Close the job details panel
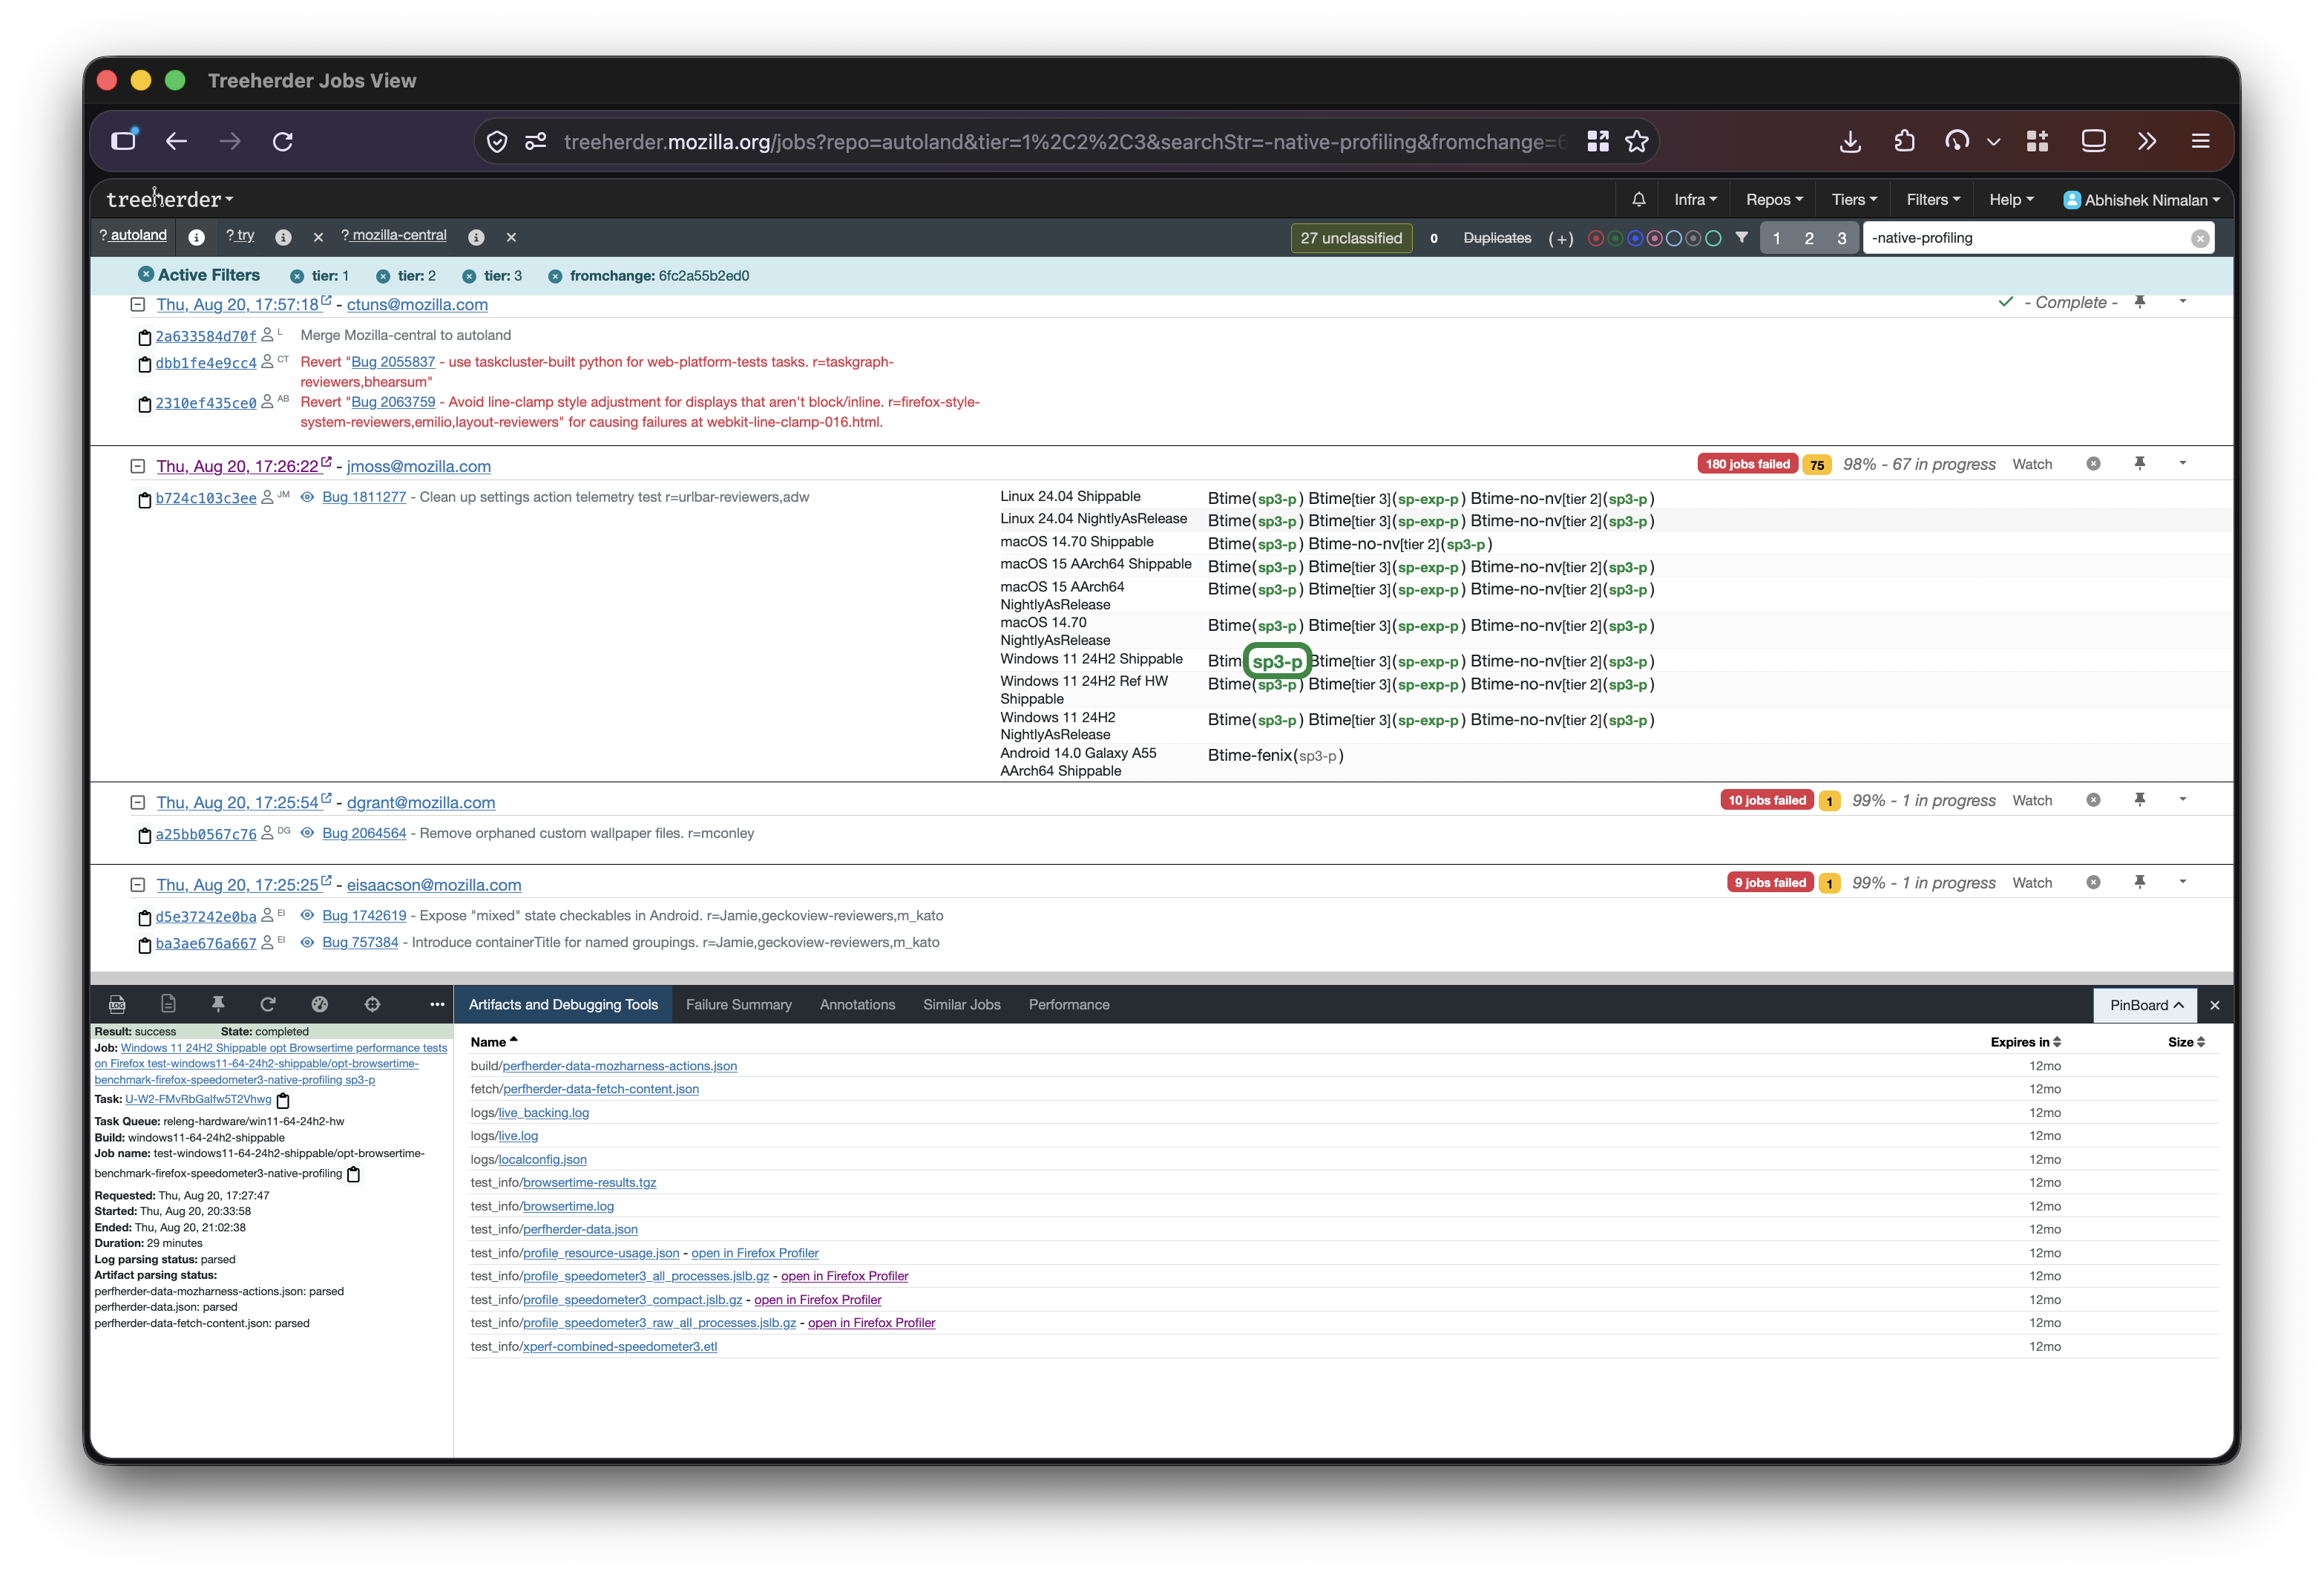The height and width of the screenshot is (1575, 2324). coord(2214,1005)
